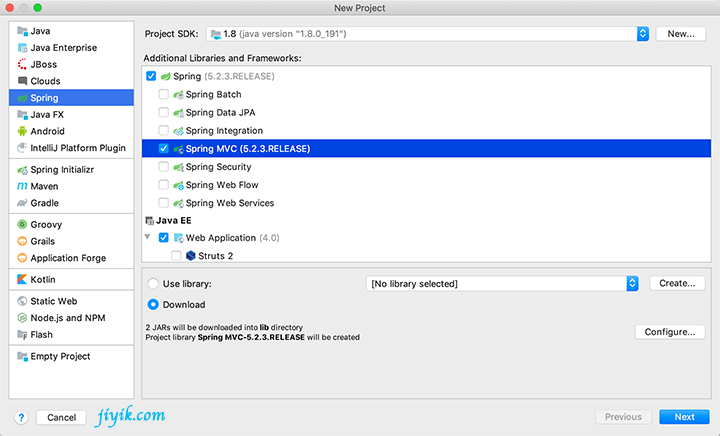Screen dimensions: 720x436
Task: Click the 'Spring Web Flow' label text
Action: 222,185
